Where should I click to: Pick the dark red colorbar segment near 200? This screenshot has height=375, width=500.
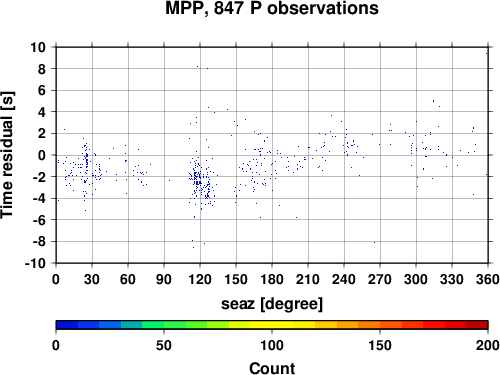coord(477,325)
